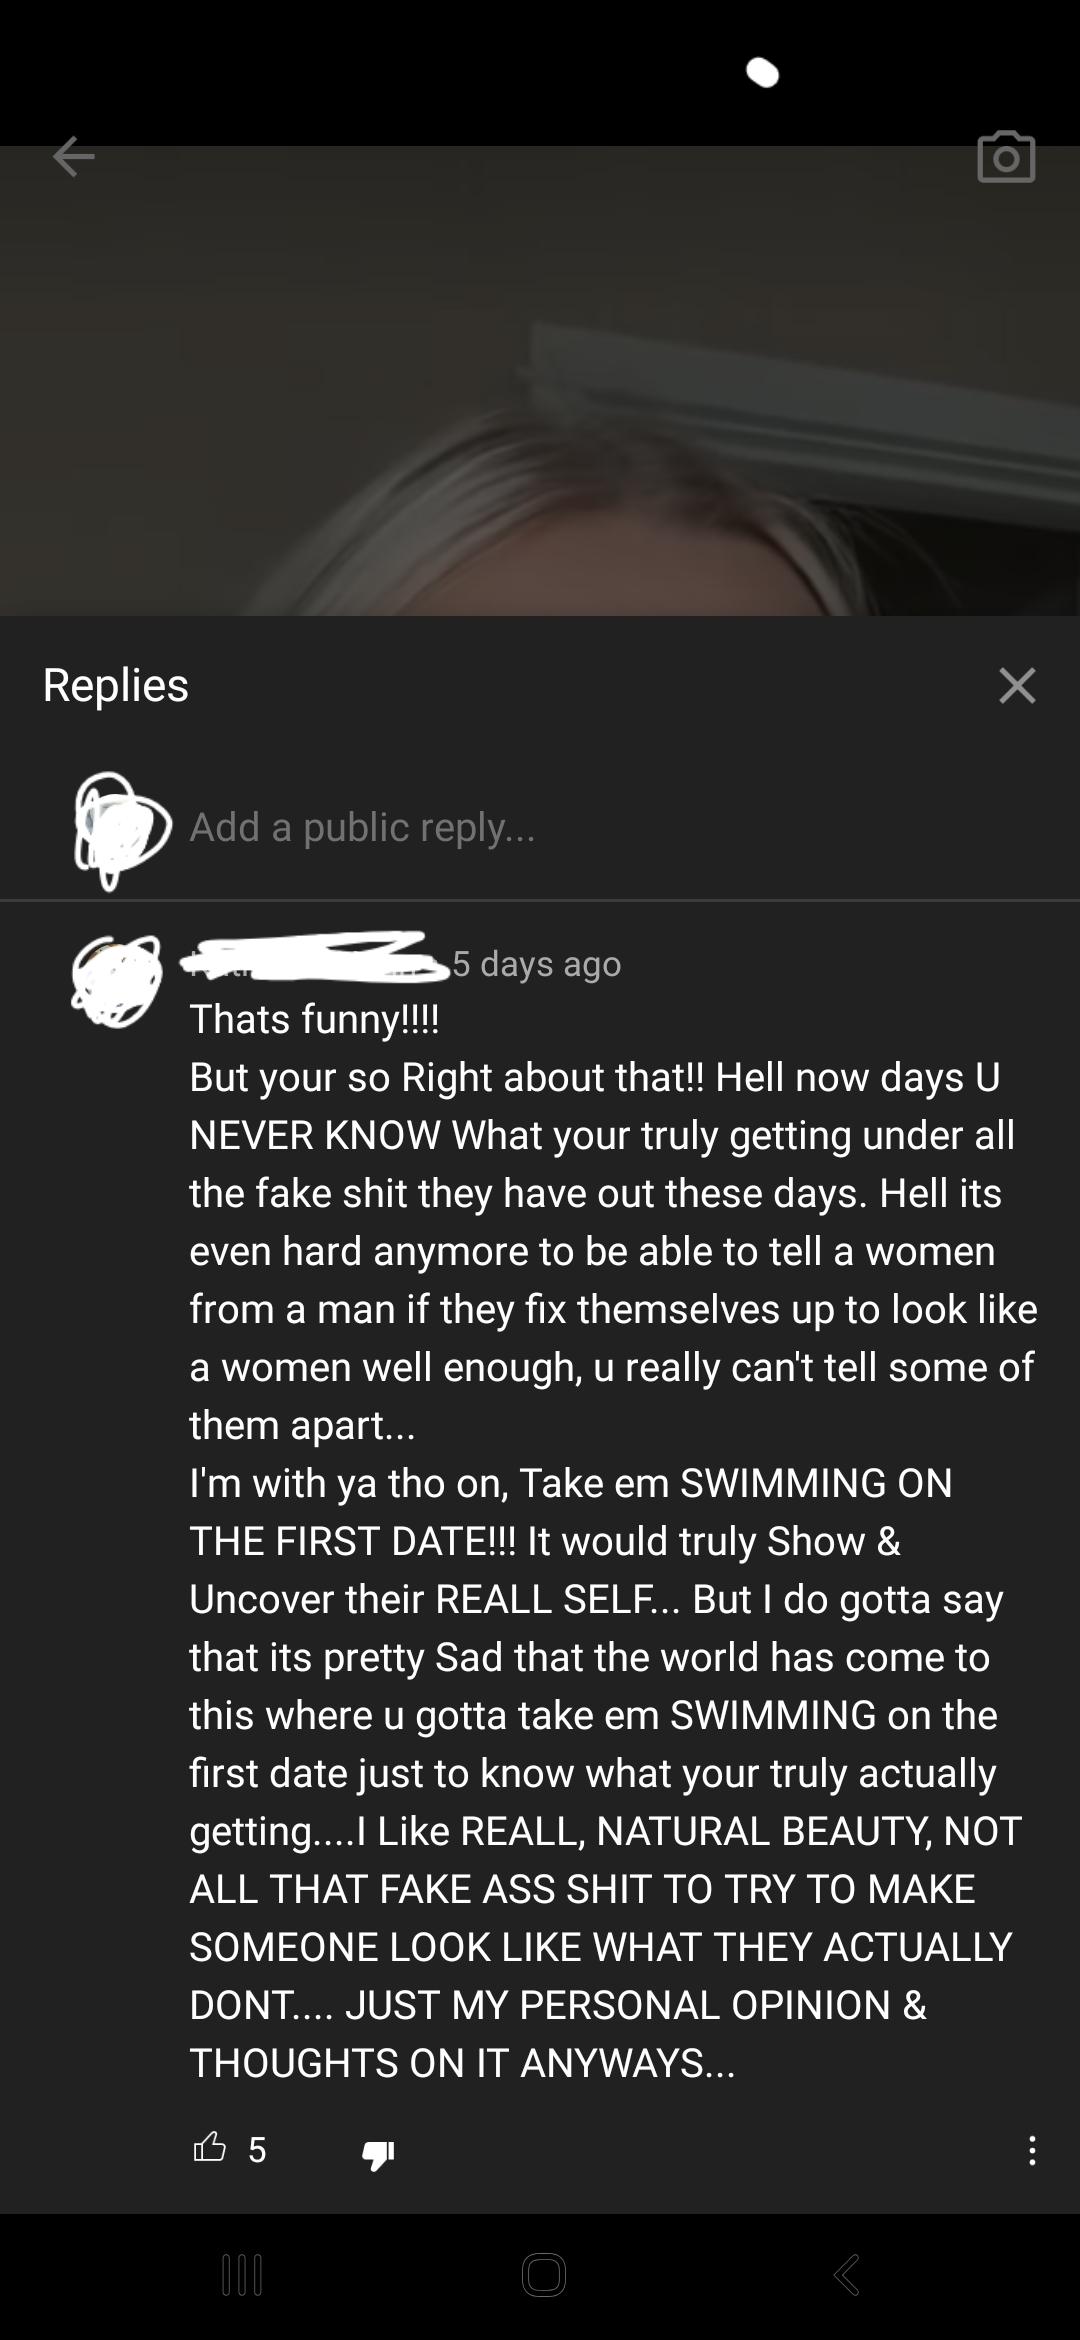Viewport: 1080px width, 2340px height.
Task: Tap the Android home button
Action: tap(543, 2275)
